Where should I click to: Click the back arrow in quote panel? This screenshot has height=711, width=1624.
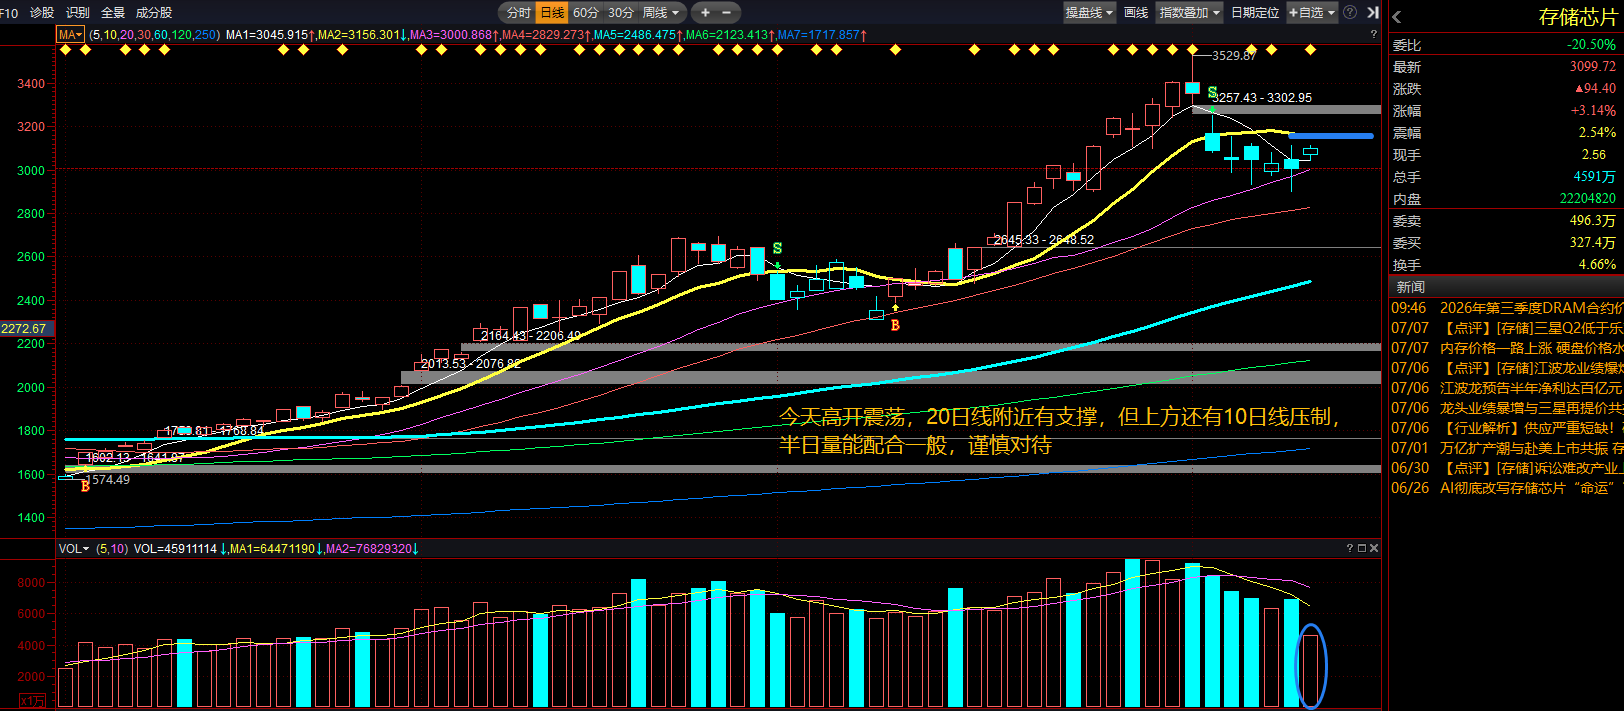1397,17
